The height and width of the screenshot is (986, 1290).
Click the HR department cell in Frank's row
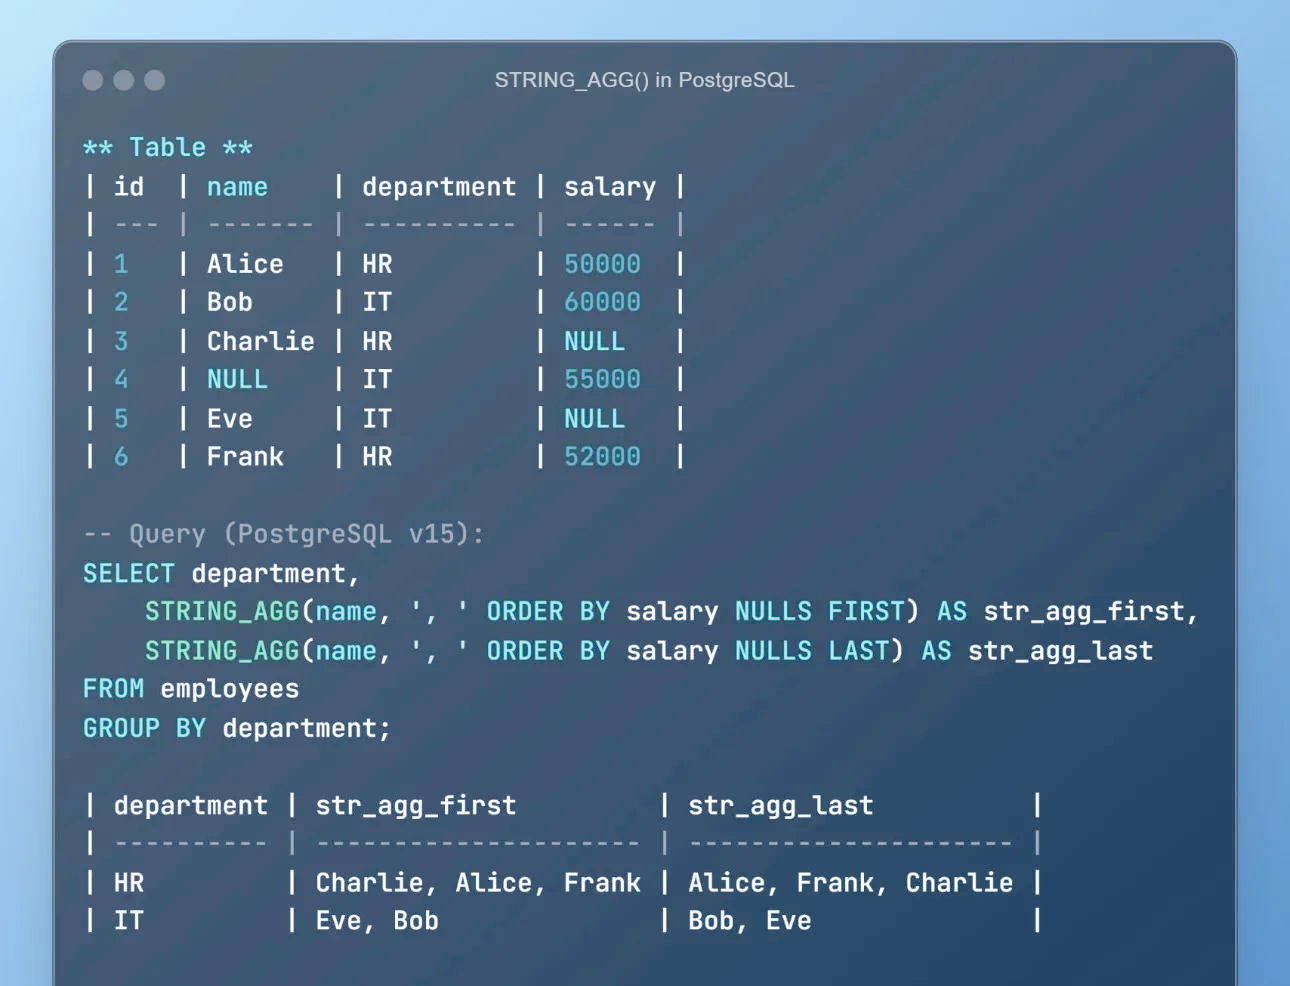point(377,457)
